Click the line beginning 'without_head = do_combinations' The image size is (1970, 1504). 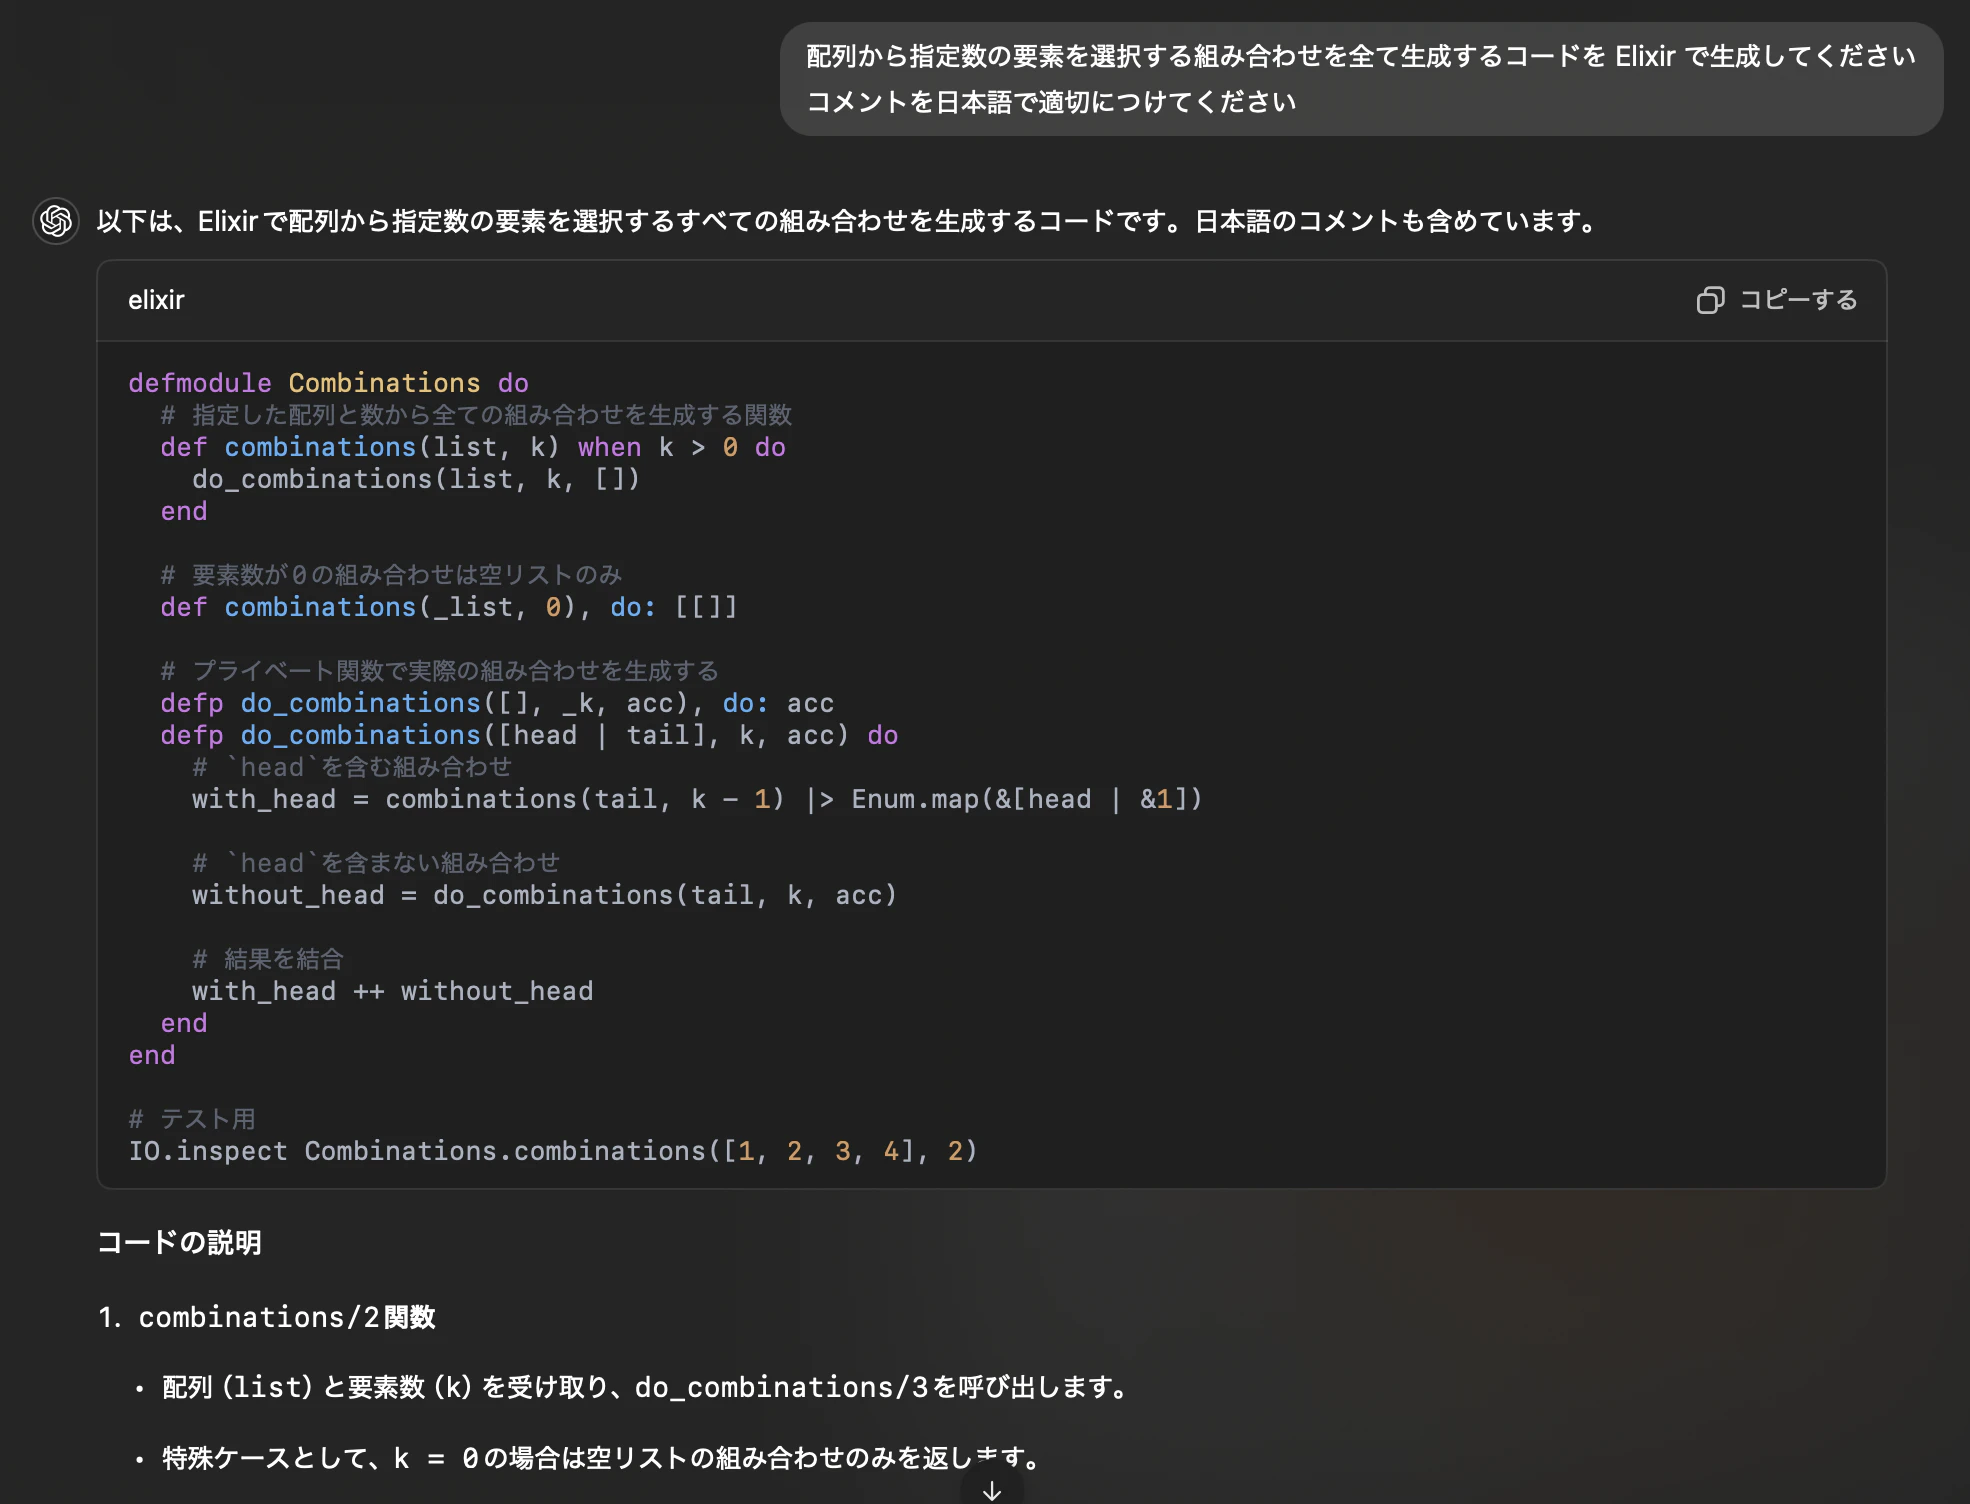(545, 895)
